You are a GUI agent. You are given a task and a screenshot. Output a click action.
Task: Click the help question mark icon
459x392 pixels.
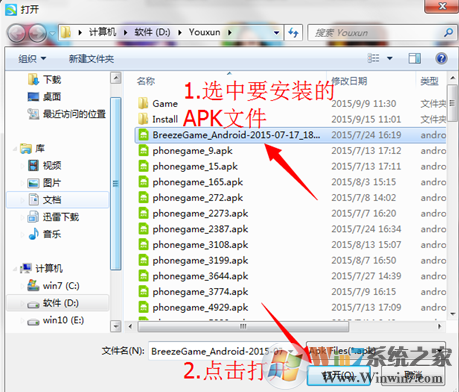coord(441,59)
